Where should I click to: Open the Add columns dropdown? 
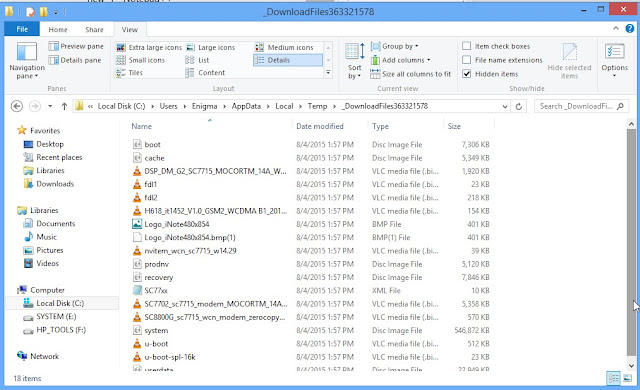pyautogui.click(x=400, y=60)
